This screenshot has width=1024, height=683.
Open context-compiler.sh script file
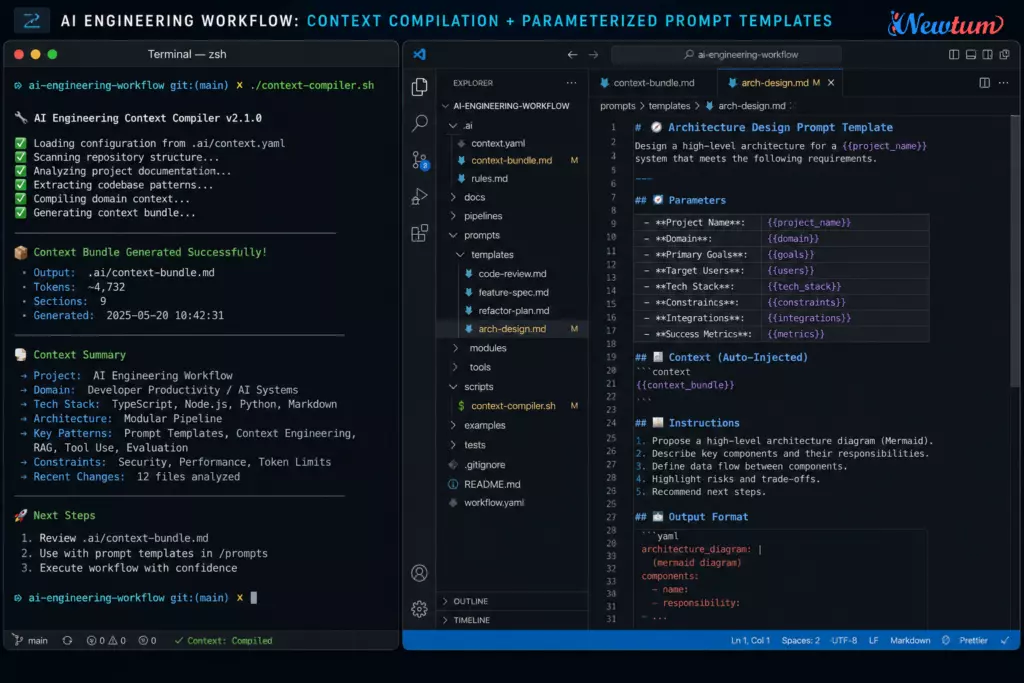click(x=513, y=405)
